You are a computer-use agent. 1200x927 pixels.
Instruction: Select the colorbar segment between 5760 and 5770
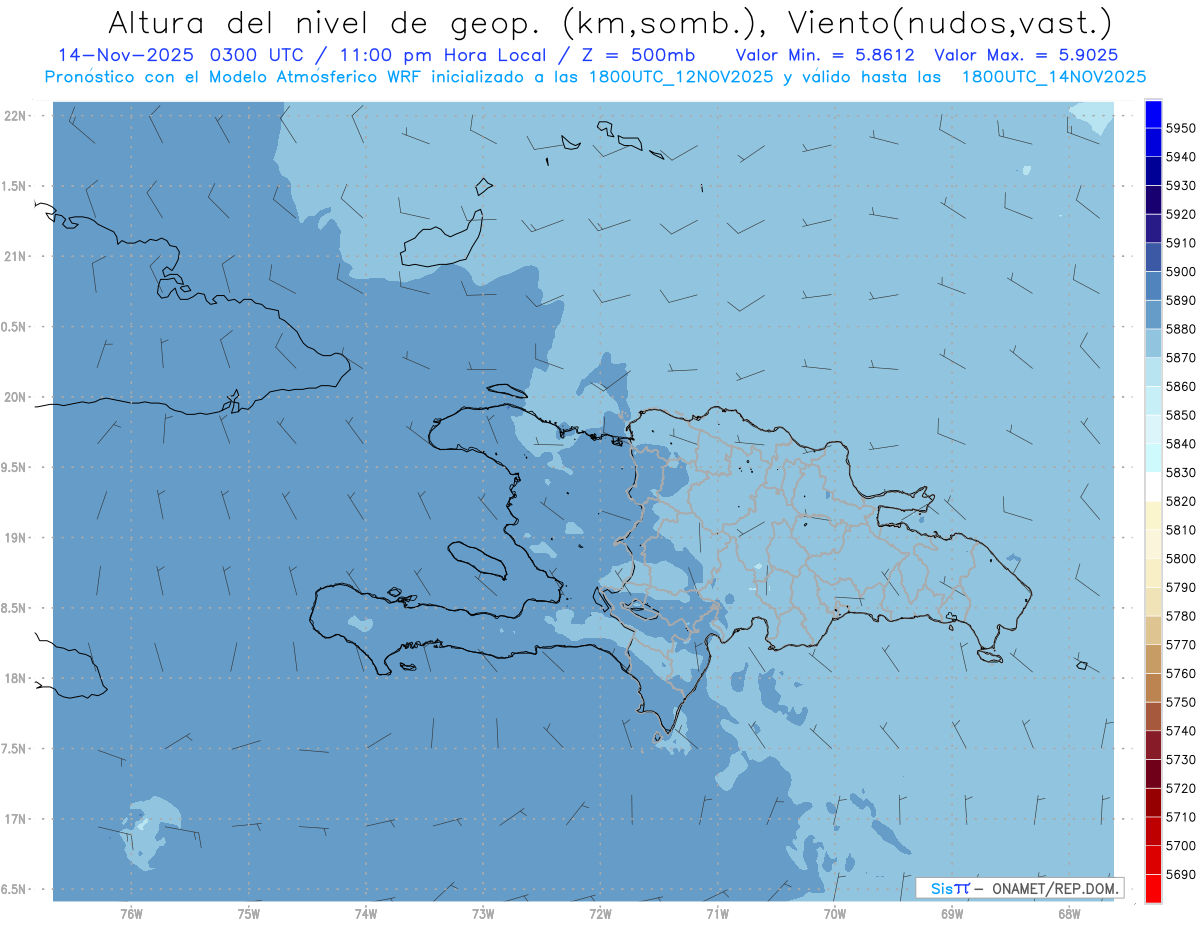pyautogui.click(x=1153, y=659)
